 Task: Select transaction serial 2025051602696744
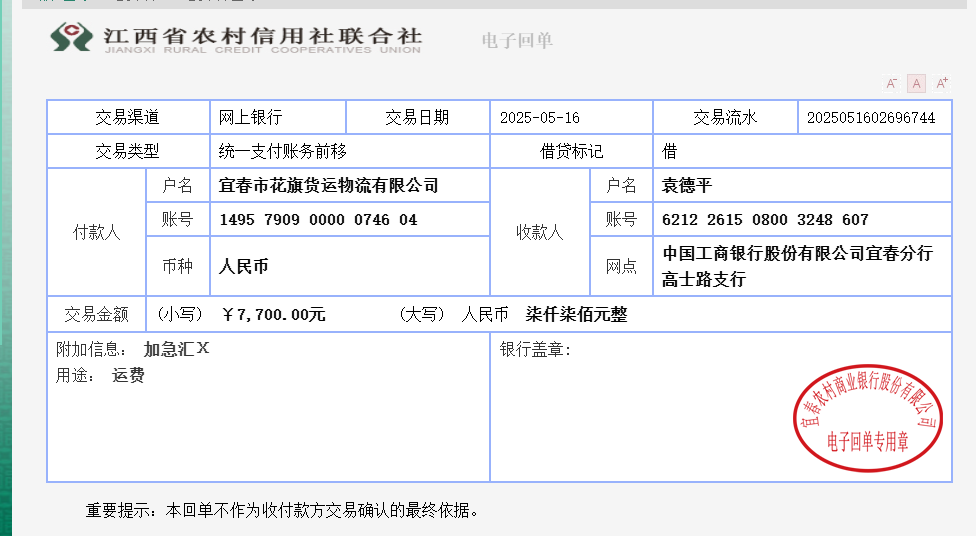871,118
